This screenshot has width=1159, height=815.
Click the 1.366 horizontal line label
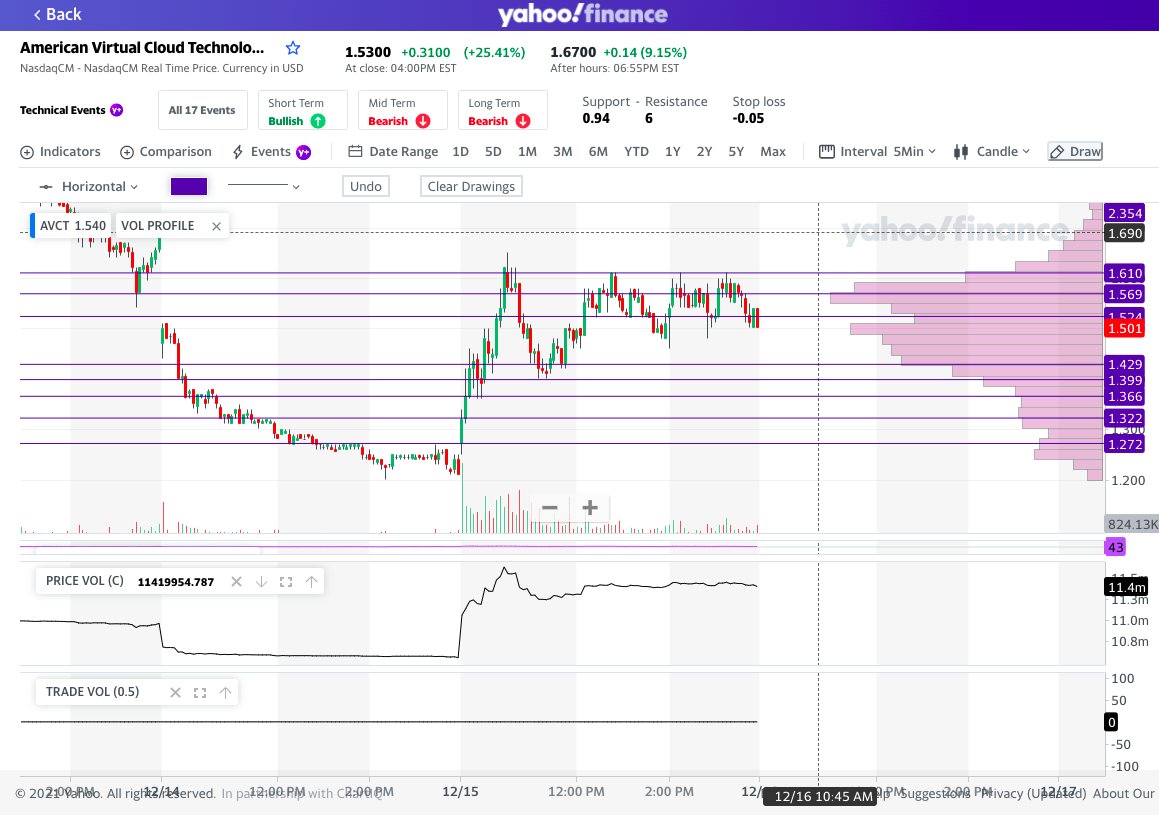[x=1124, y=397]
